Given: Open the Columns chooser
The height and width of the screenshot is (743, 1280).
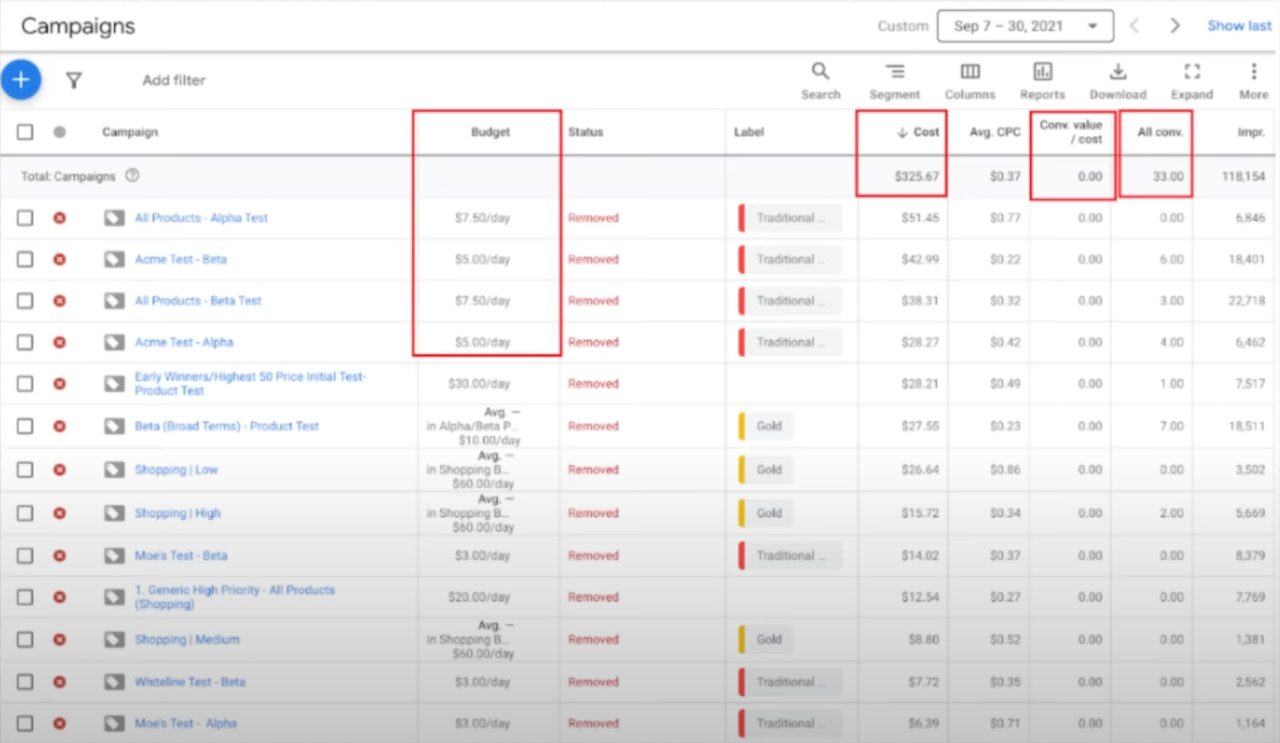Looking at the screenshot, I should pyautogui.click(x=969, y=72).
